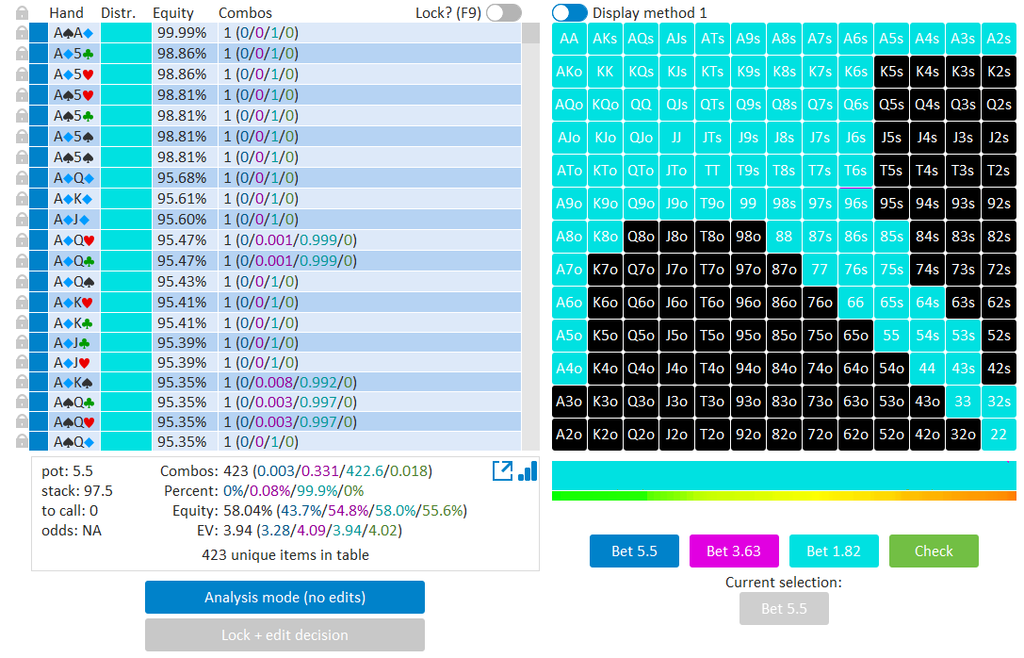Viewport: 1024px width, 658px height.
Task: Click the lock icon for the A♦J♦ row
Action: click(x=22, y=219)
